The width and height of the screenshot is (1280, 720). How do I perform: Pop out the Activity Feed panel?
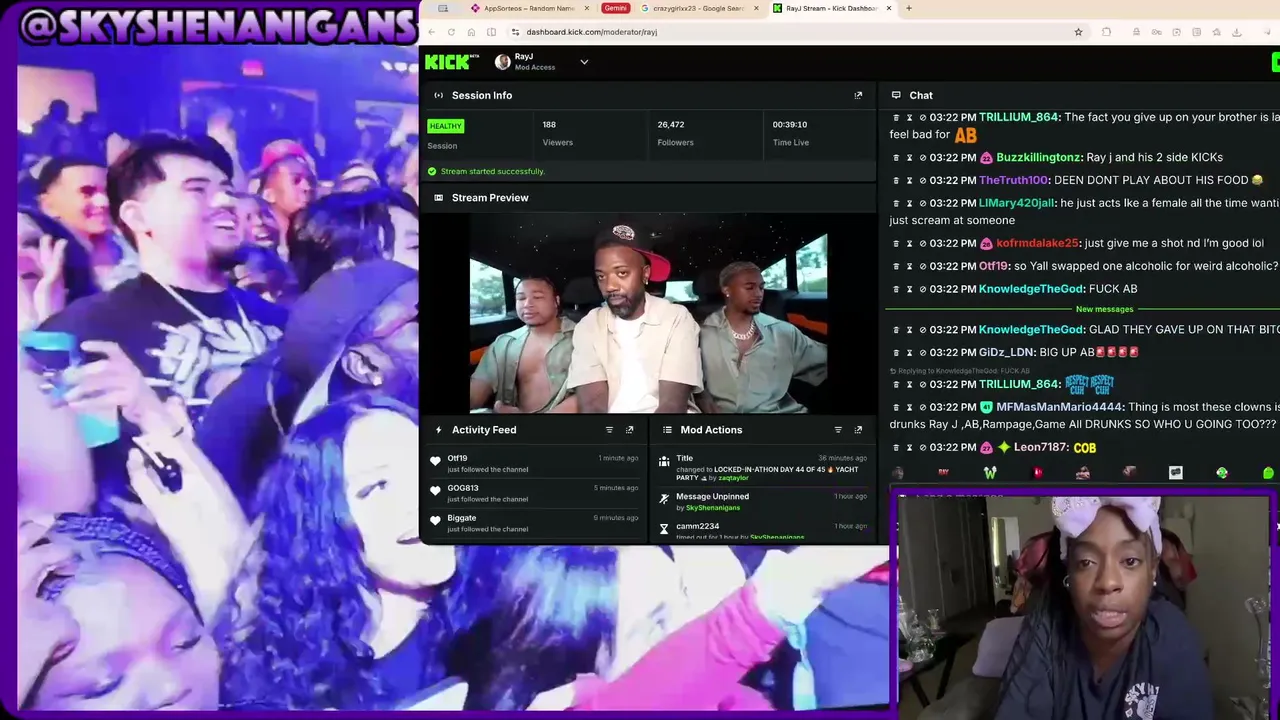(629, 430)
